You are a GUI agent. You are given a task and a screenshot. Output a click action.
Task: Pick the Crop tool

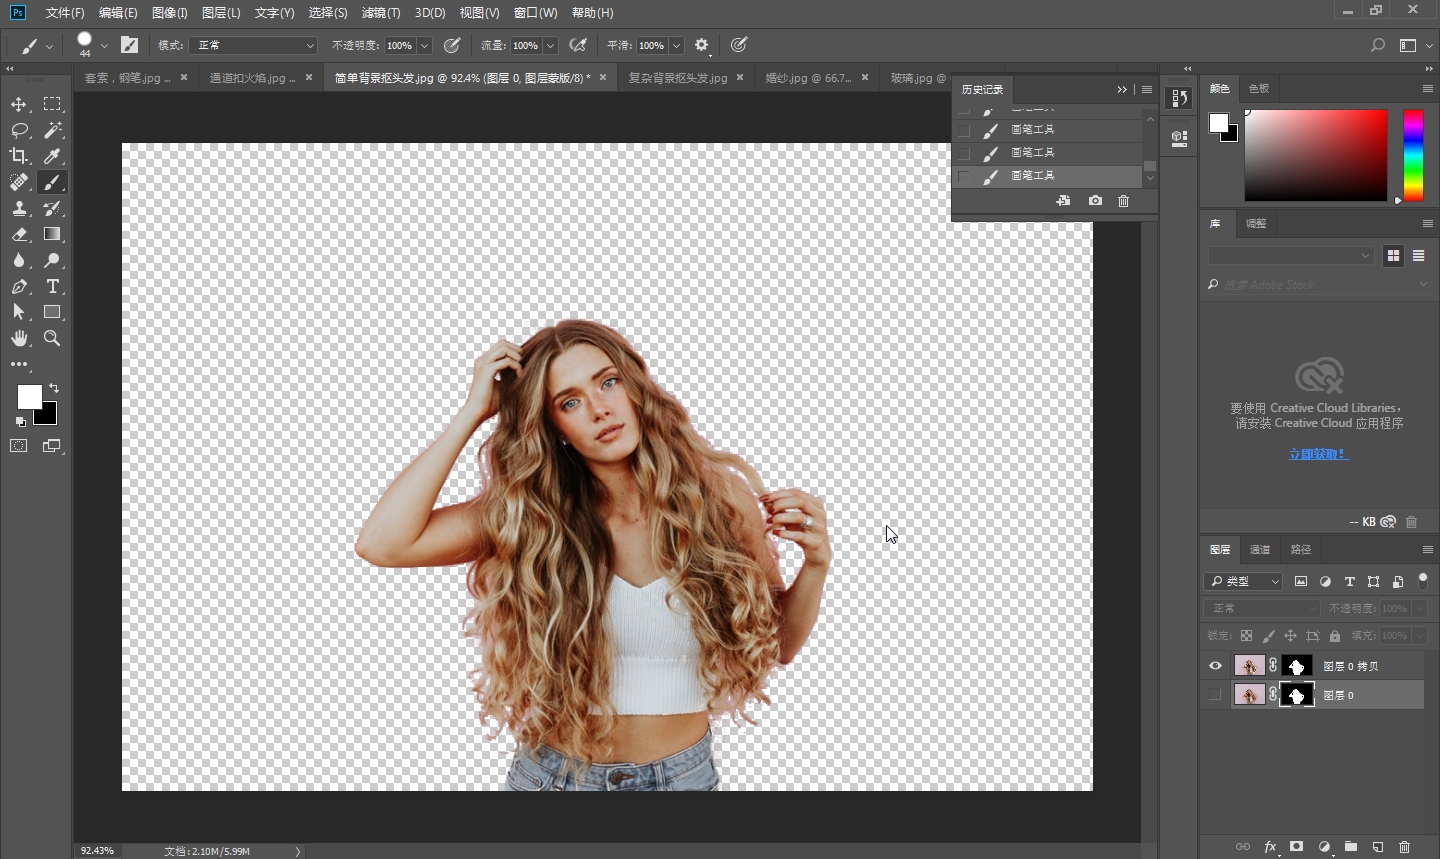pyautogui.click(x=19, y=156)
